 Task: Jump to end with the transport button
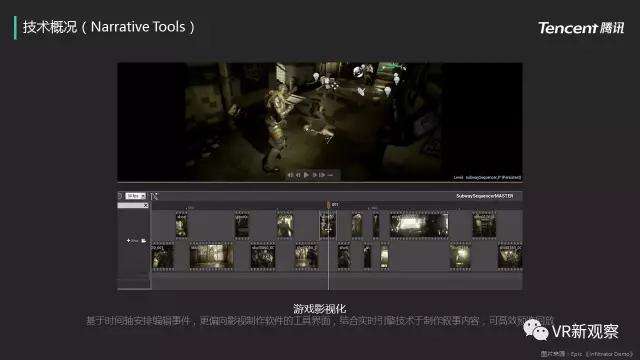coord(322,175)
